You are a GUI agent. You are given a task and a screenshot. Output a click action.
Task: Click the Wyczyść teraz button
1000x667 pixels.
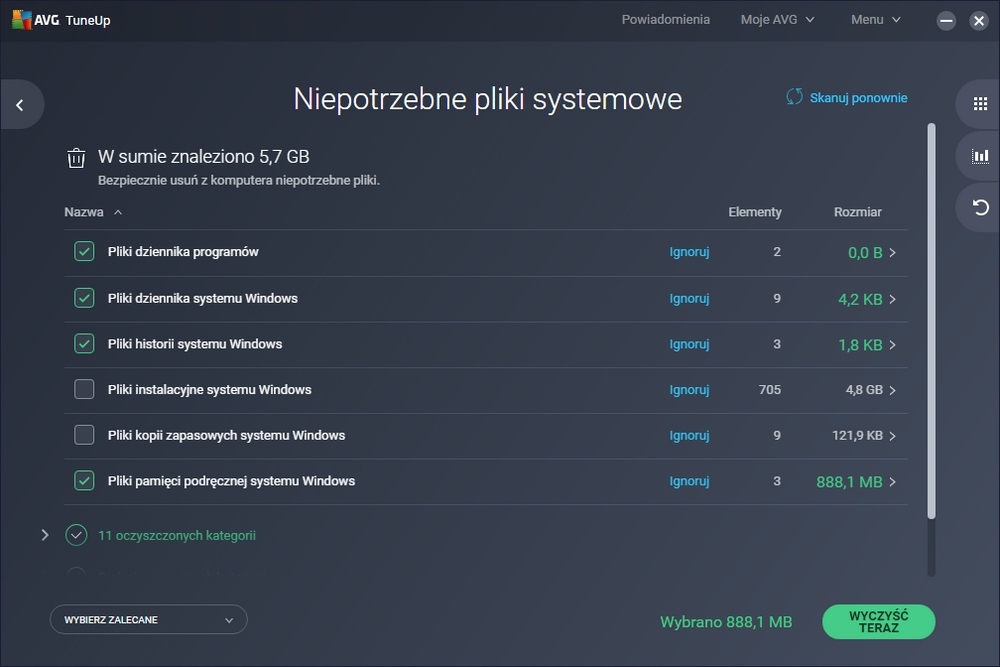[879, 622]
